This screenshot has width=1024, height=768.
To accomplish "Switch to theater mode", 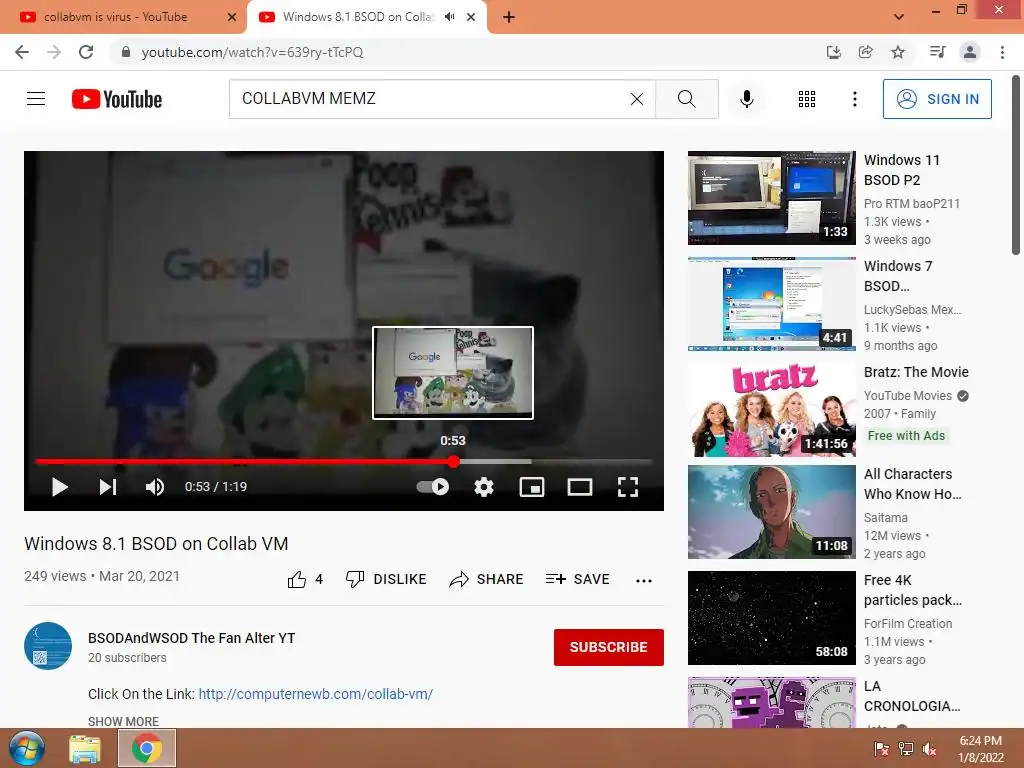I will click(x=580, y=487).
